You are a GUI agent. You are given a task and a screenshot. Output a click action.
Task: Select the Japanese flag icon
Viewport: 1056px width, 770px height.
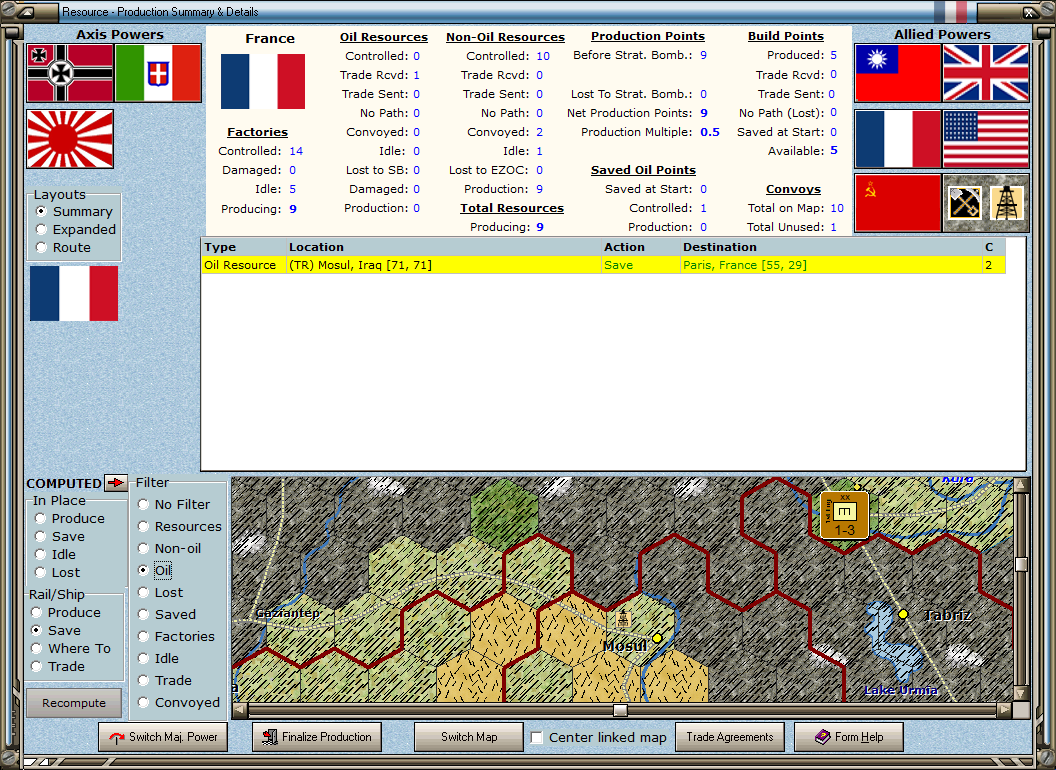tap(68, 138)
